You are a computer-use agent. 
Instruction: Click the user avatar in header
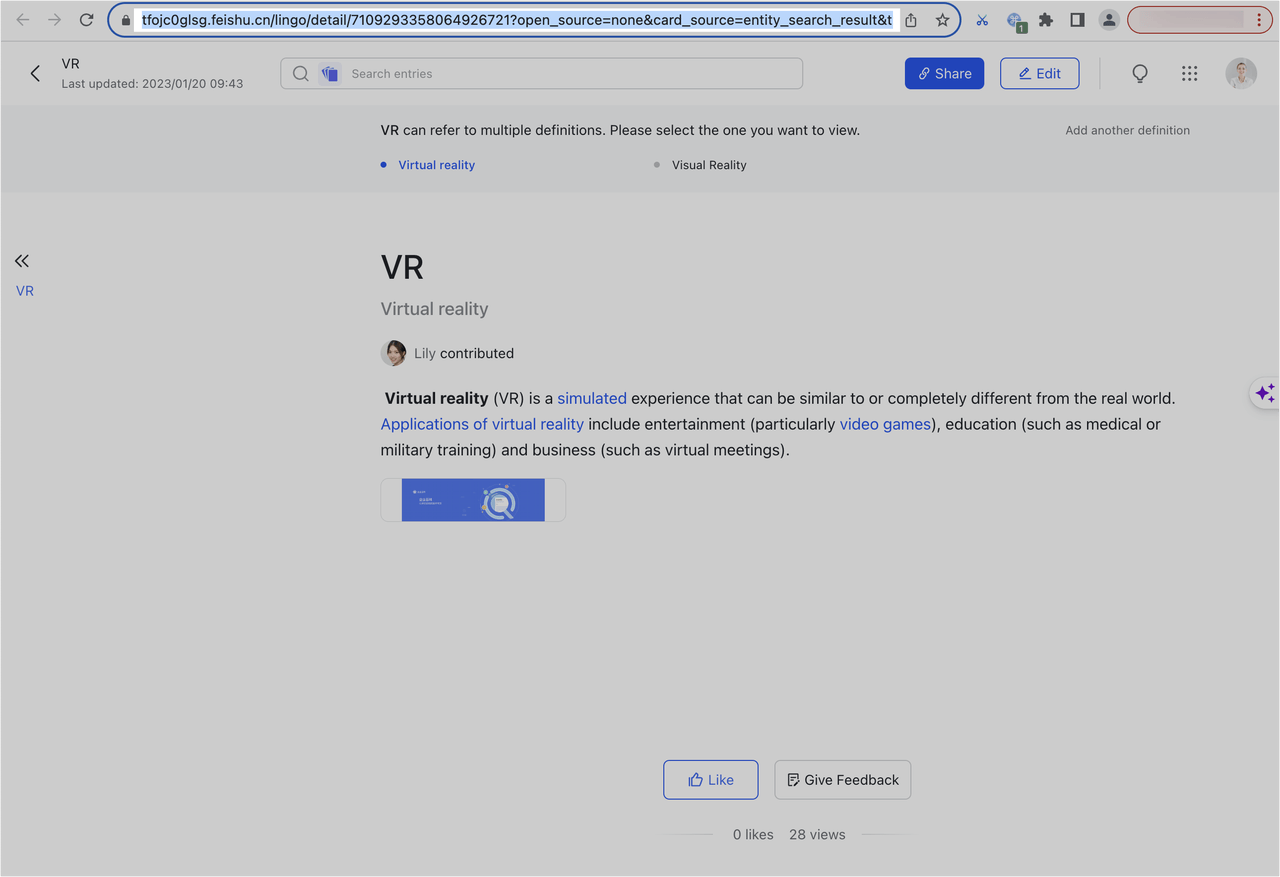(1241, 73)
